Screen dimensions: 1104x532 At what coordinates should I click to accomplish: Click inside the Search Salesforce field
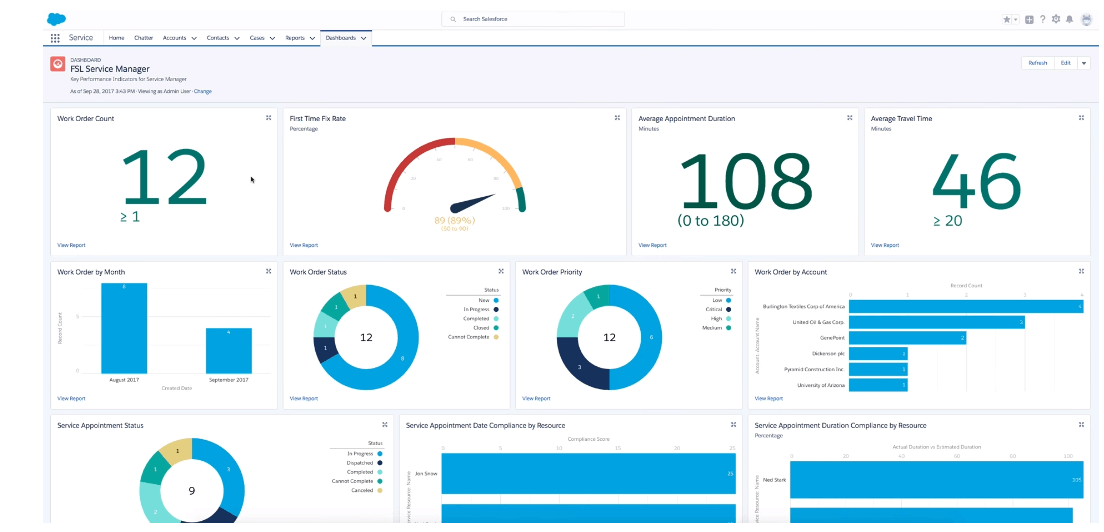[x=533, y=19]
